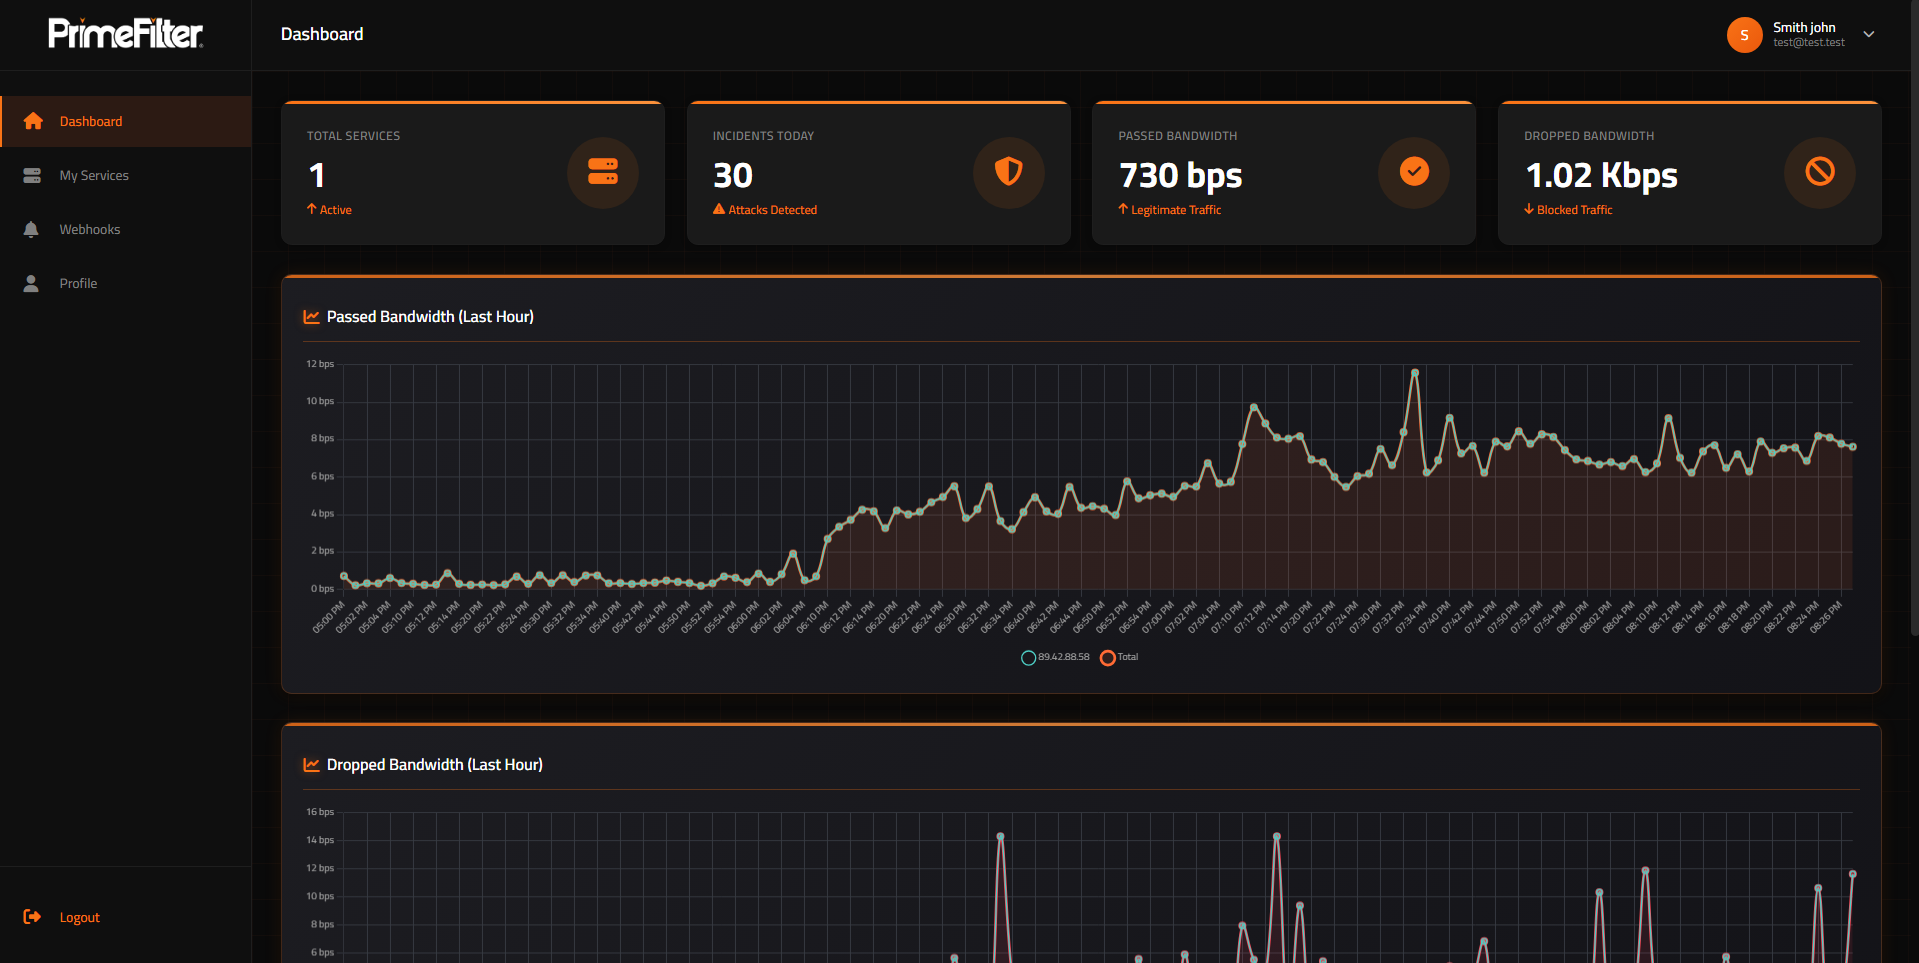Navigate to the Webhooks menu item
Screen dimensions: 1919x963
pos(90,229)
